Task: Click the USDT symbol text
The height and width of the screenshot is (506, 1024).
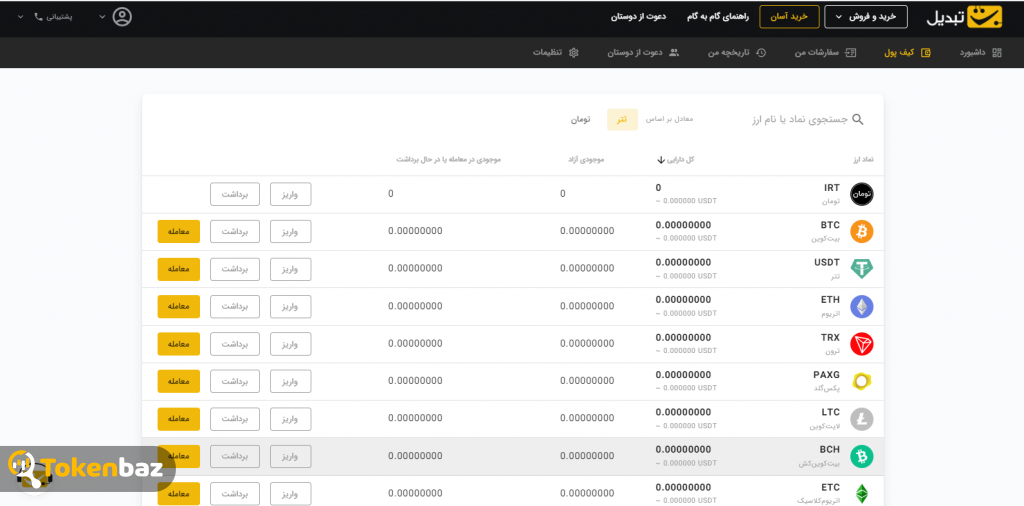Action: click(x=827, y=262)
